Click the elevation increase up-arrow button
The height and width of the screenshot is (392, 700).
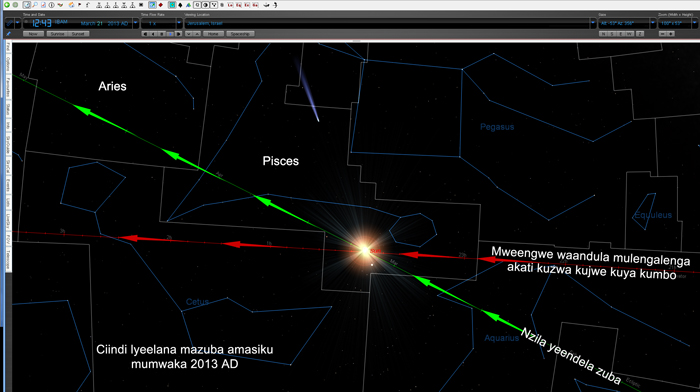pyautogui.click(x=197, y=34)
